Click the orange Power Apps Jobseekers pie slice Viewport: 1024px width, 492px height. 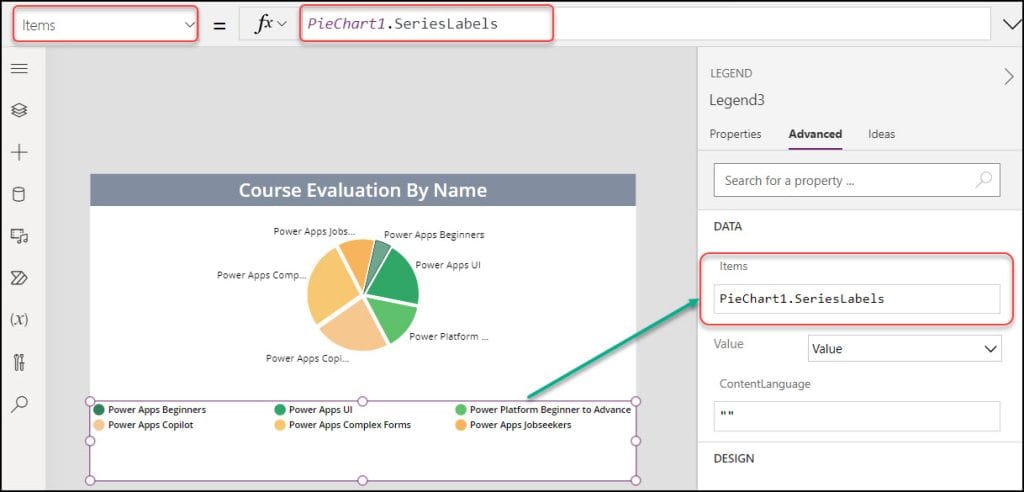pos(358,261)
